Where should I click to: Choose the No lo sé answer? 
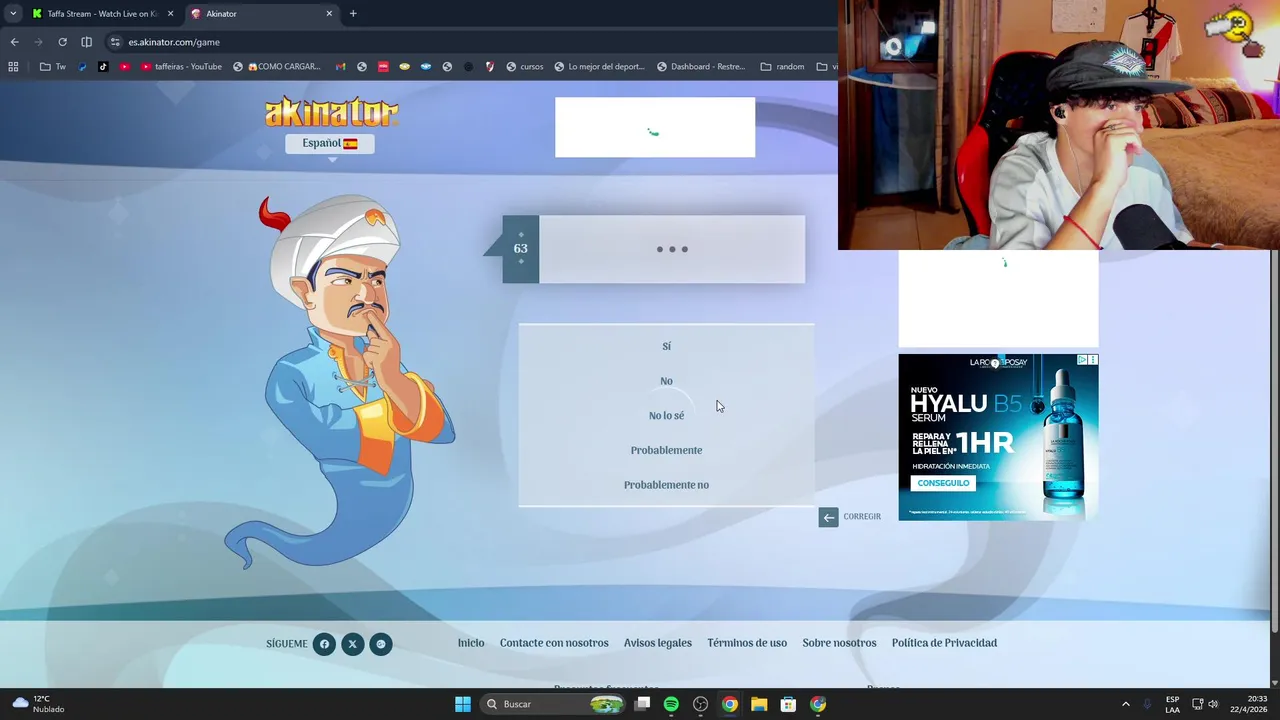[666, 415]
